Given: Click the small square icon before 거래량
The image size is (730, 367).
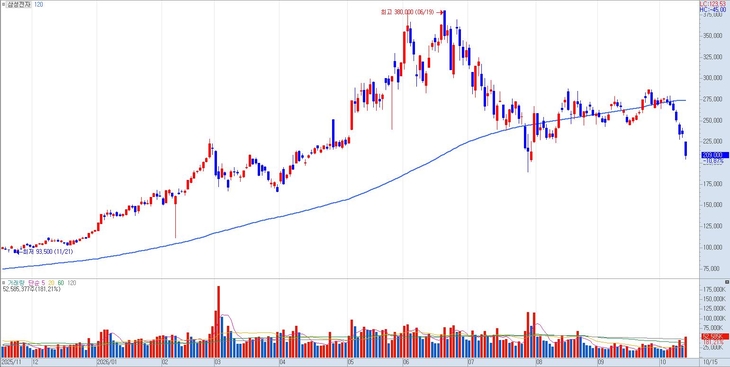Looking at the screenshot, I should 3,283.
